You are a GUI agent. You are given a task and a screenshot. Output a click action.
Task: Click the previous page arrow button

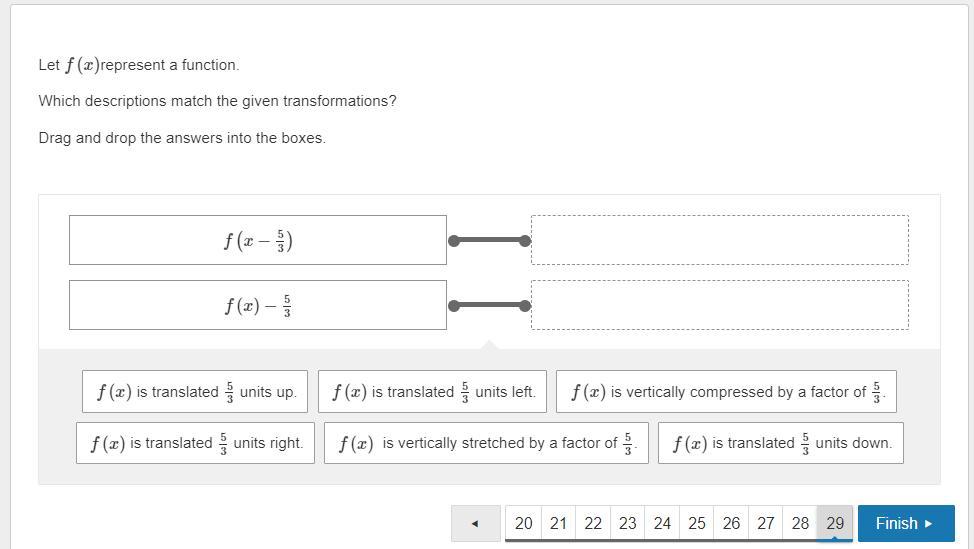tap(475, 523)
